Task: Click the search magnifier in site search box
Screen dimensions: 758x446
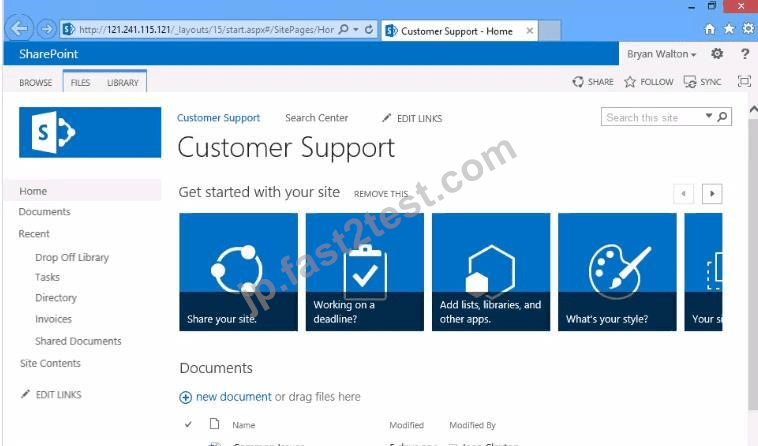Action: click(722, 117)
